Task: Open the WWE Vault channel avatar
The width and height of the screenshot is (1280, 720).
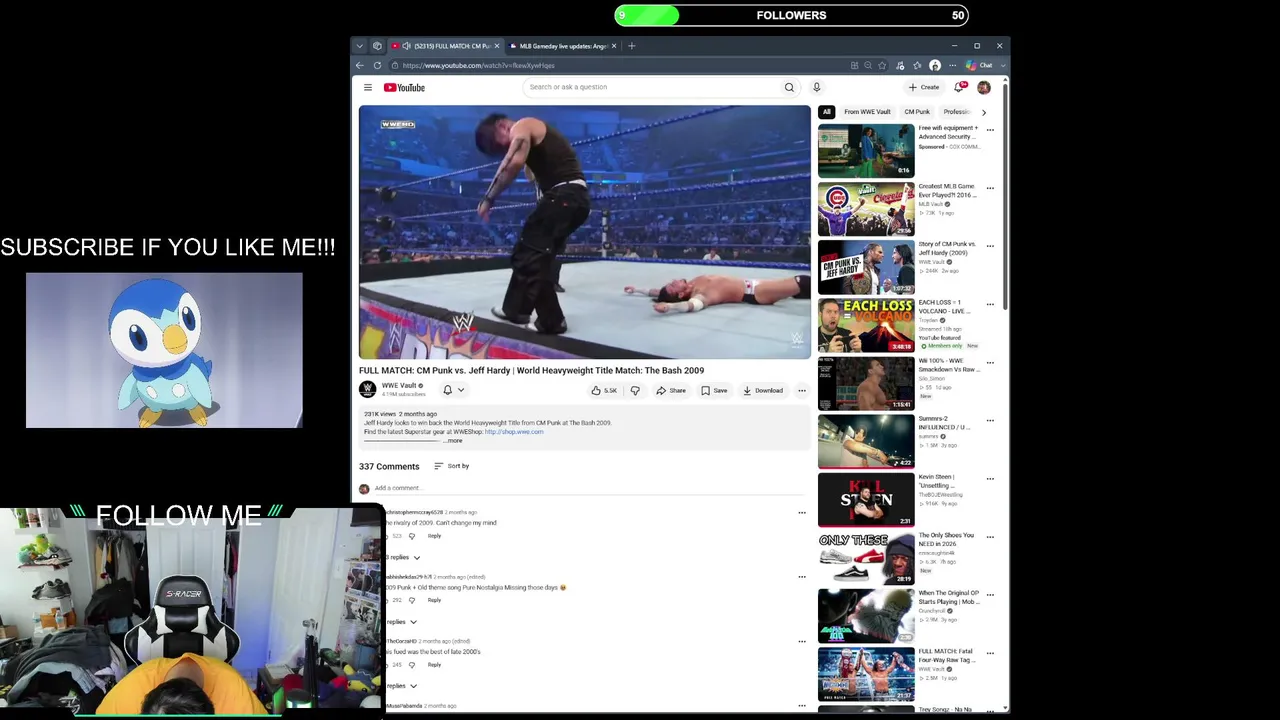Action: pos(368,390)
